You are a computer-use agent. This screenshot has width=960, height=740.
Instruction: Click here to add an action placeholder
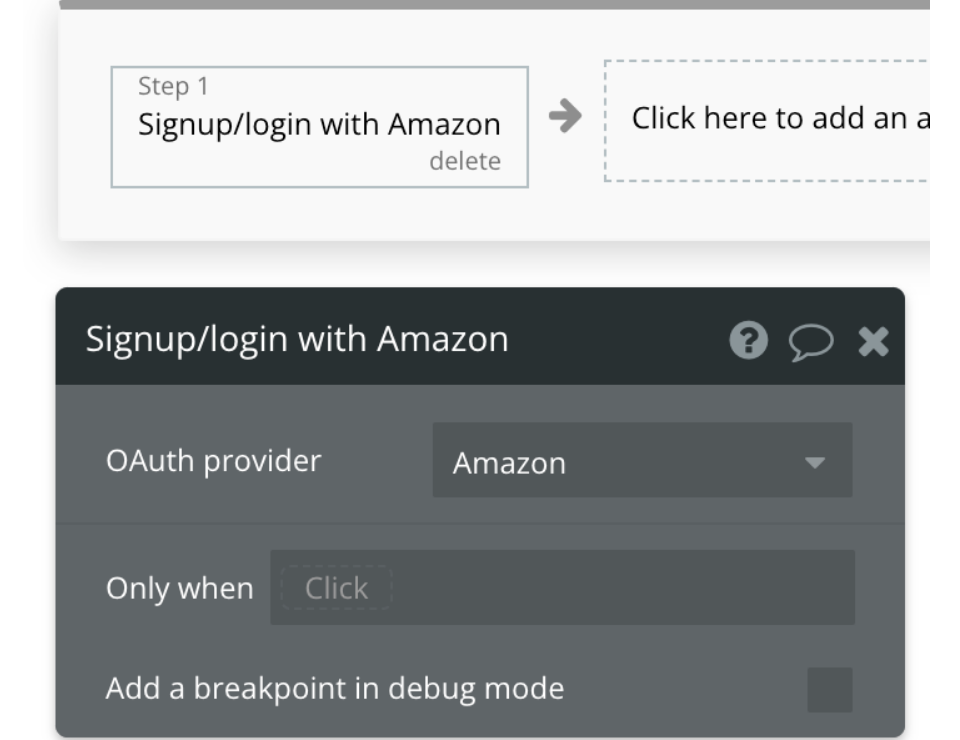tap(767, 121)
